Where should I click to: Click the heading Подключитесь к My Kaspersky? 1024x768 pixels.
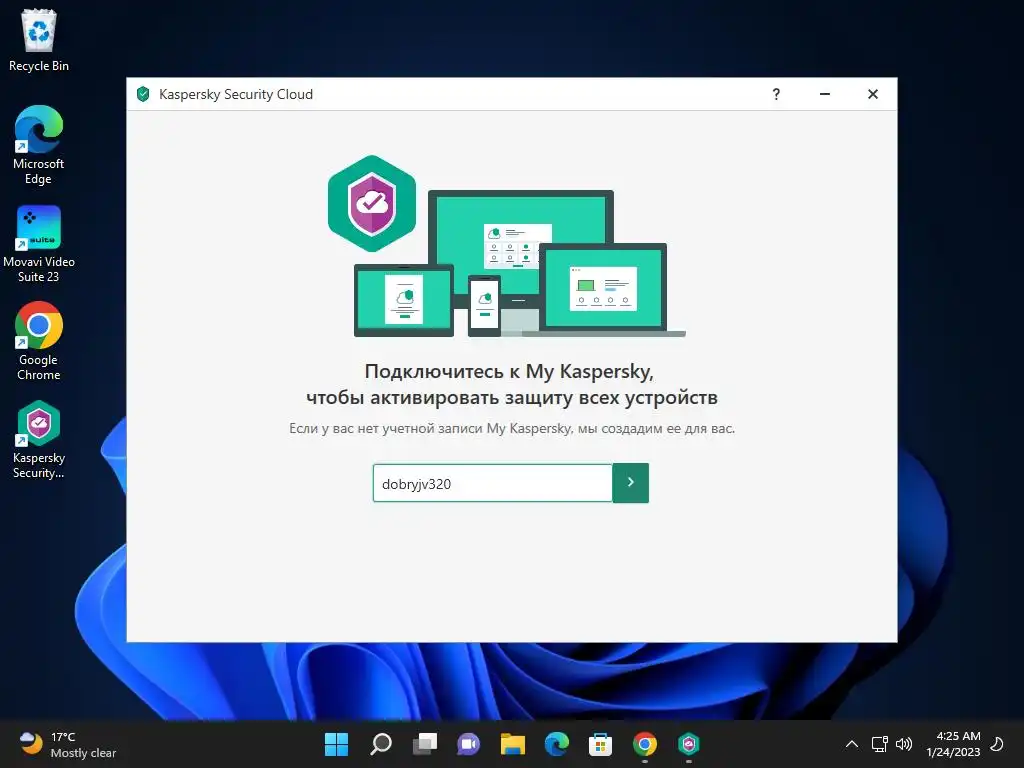click(x=509, y=372)
